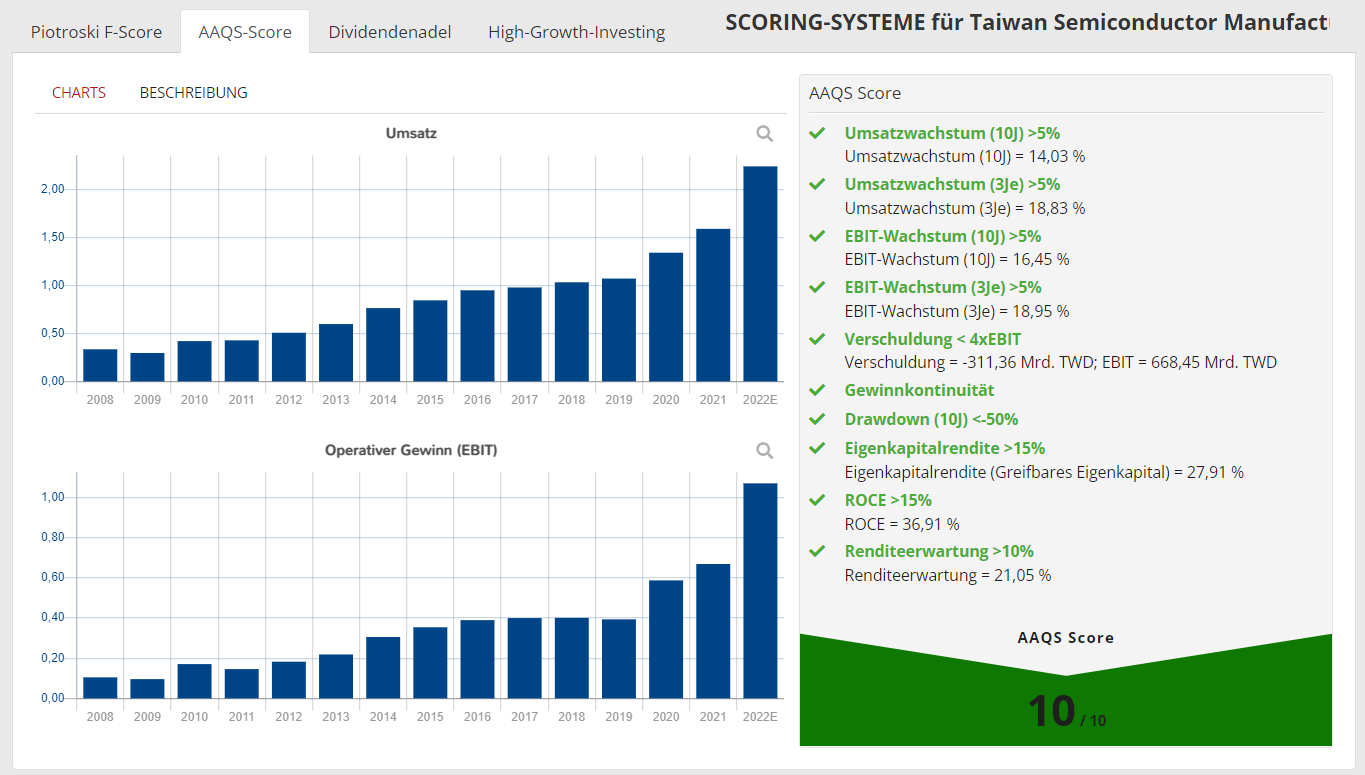Click the checkmark beside Eigenkapitalrendite >15%

[817, 448]
